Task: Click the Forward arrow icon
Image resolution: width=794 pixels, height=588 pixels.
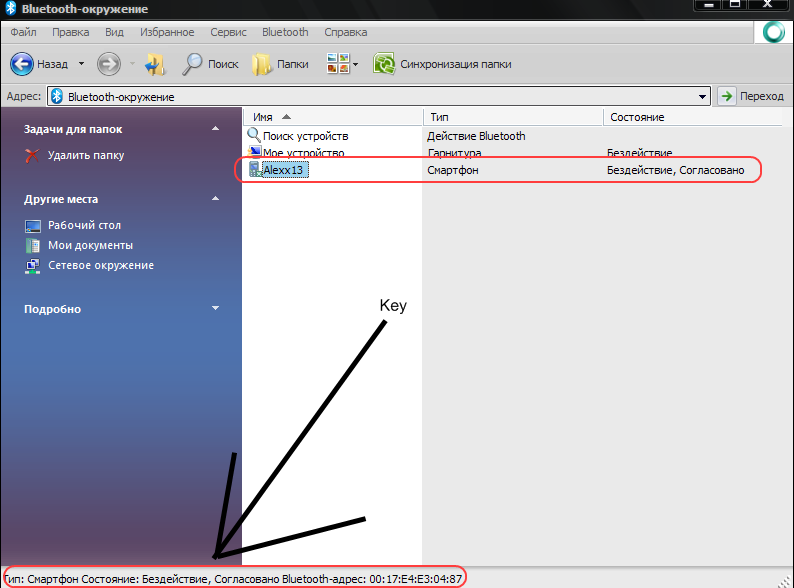Action: tap(108, 64)
